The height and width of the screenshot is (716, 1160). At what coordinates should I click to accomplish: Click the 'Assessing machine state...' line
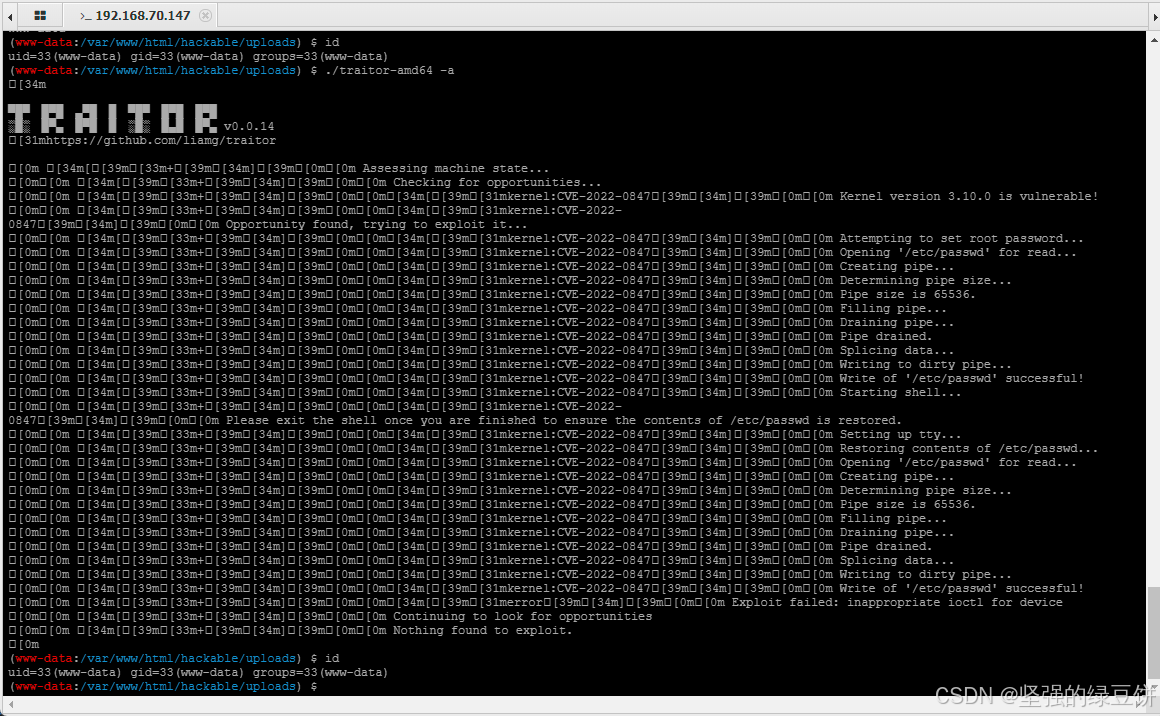pyautogui.click(x=456, y=169)
